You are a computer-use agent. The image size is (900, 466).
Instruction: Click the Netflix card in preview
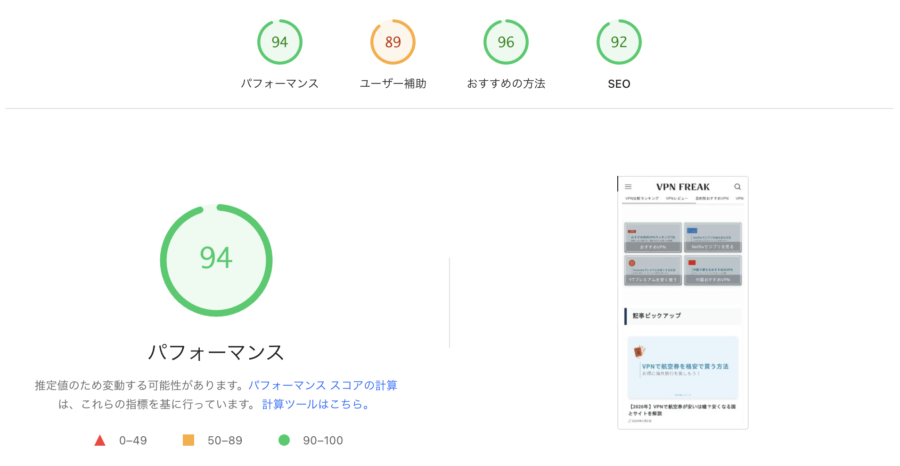coord(713,238)
